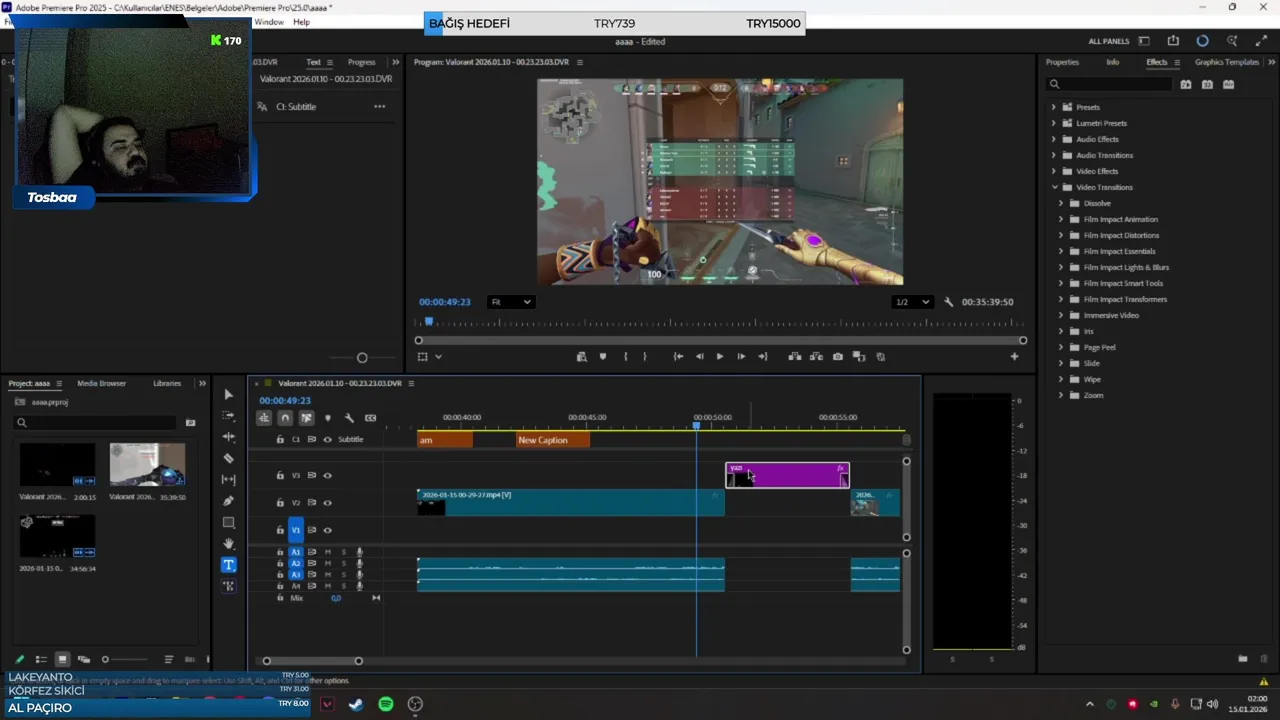The image size is (1280, 720).
Task: Solo audio track A2
Action: point(344,564)
